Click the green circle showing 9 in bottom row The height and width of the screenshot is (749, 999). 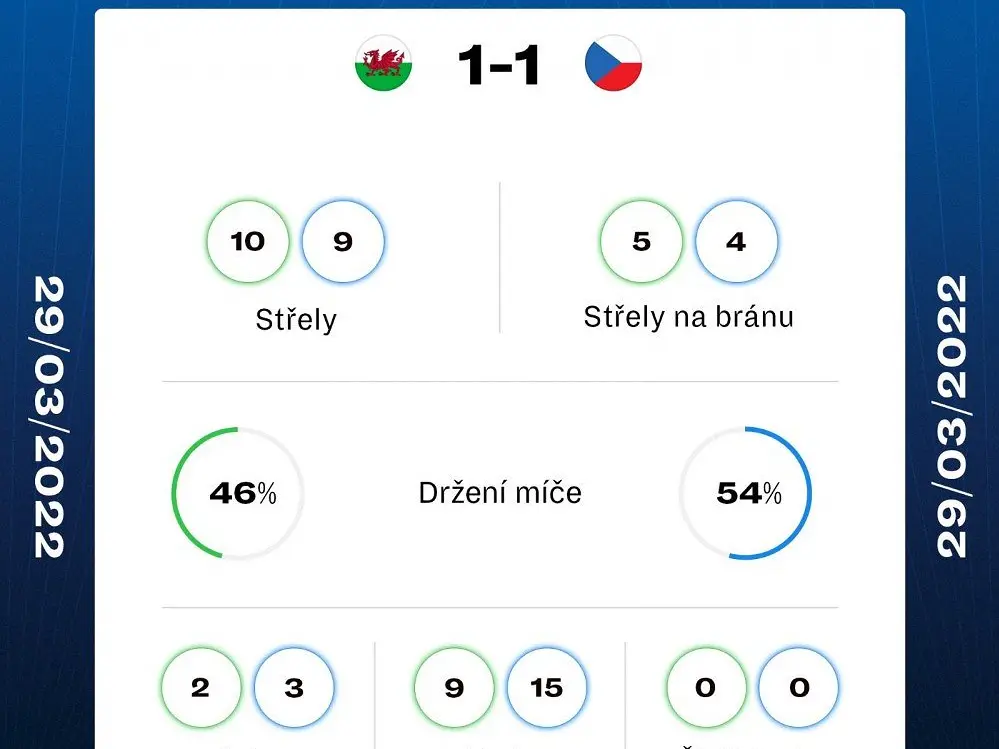click(x=454, y=688)
